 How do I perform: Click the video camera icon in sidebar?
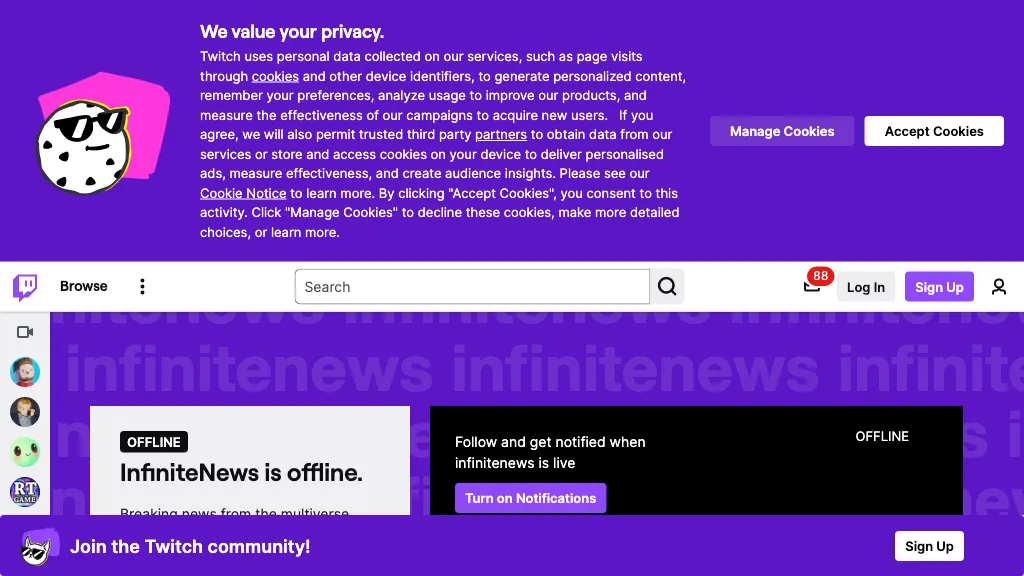(x=25, y=332)
